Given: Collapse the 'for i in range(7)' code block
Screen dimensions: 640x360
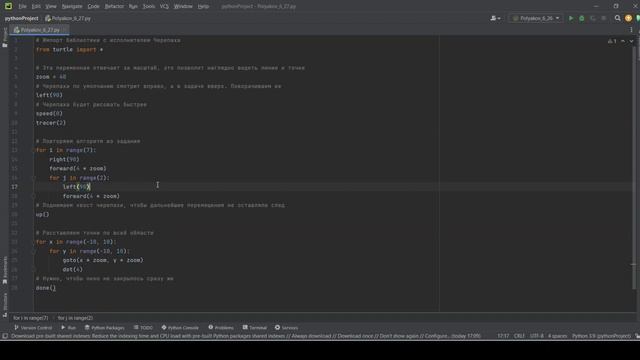Looking at the screenshot, I should pos(33,150).
